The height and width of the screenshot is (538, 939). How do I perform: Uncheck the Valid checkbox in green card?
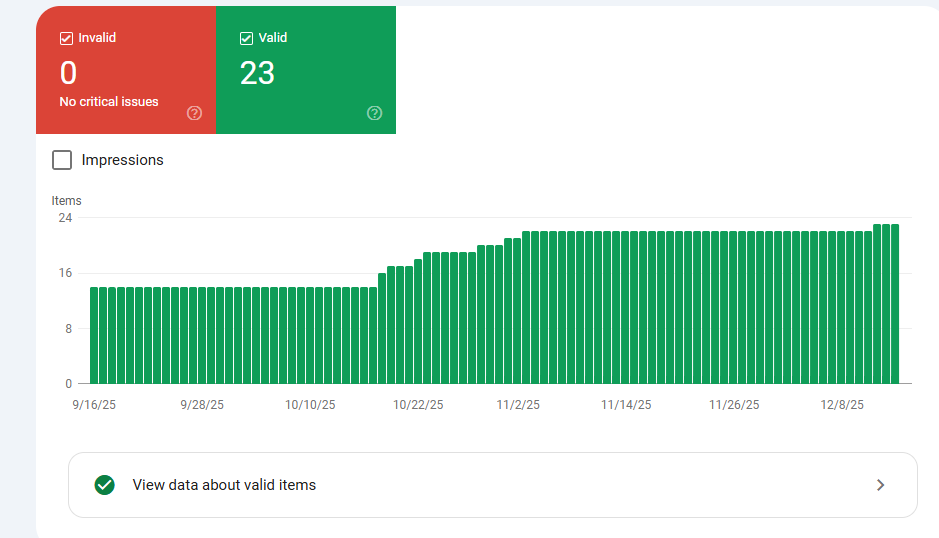point(247,38)
